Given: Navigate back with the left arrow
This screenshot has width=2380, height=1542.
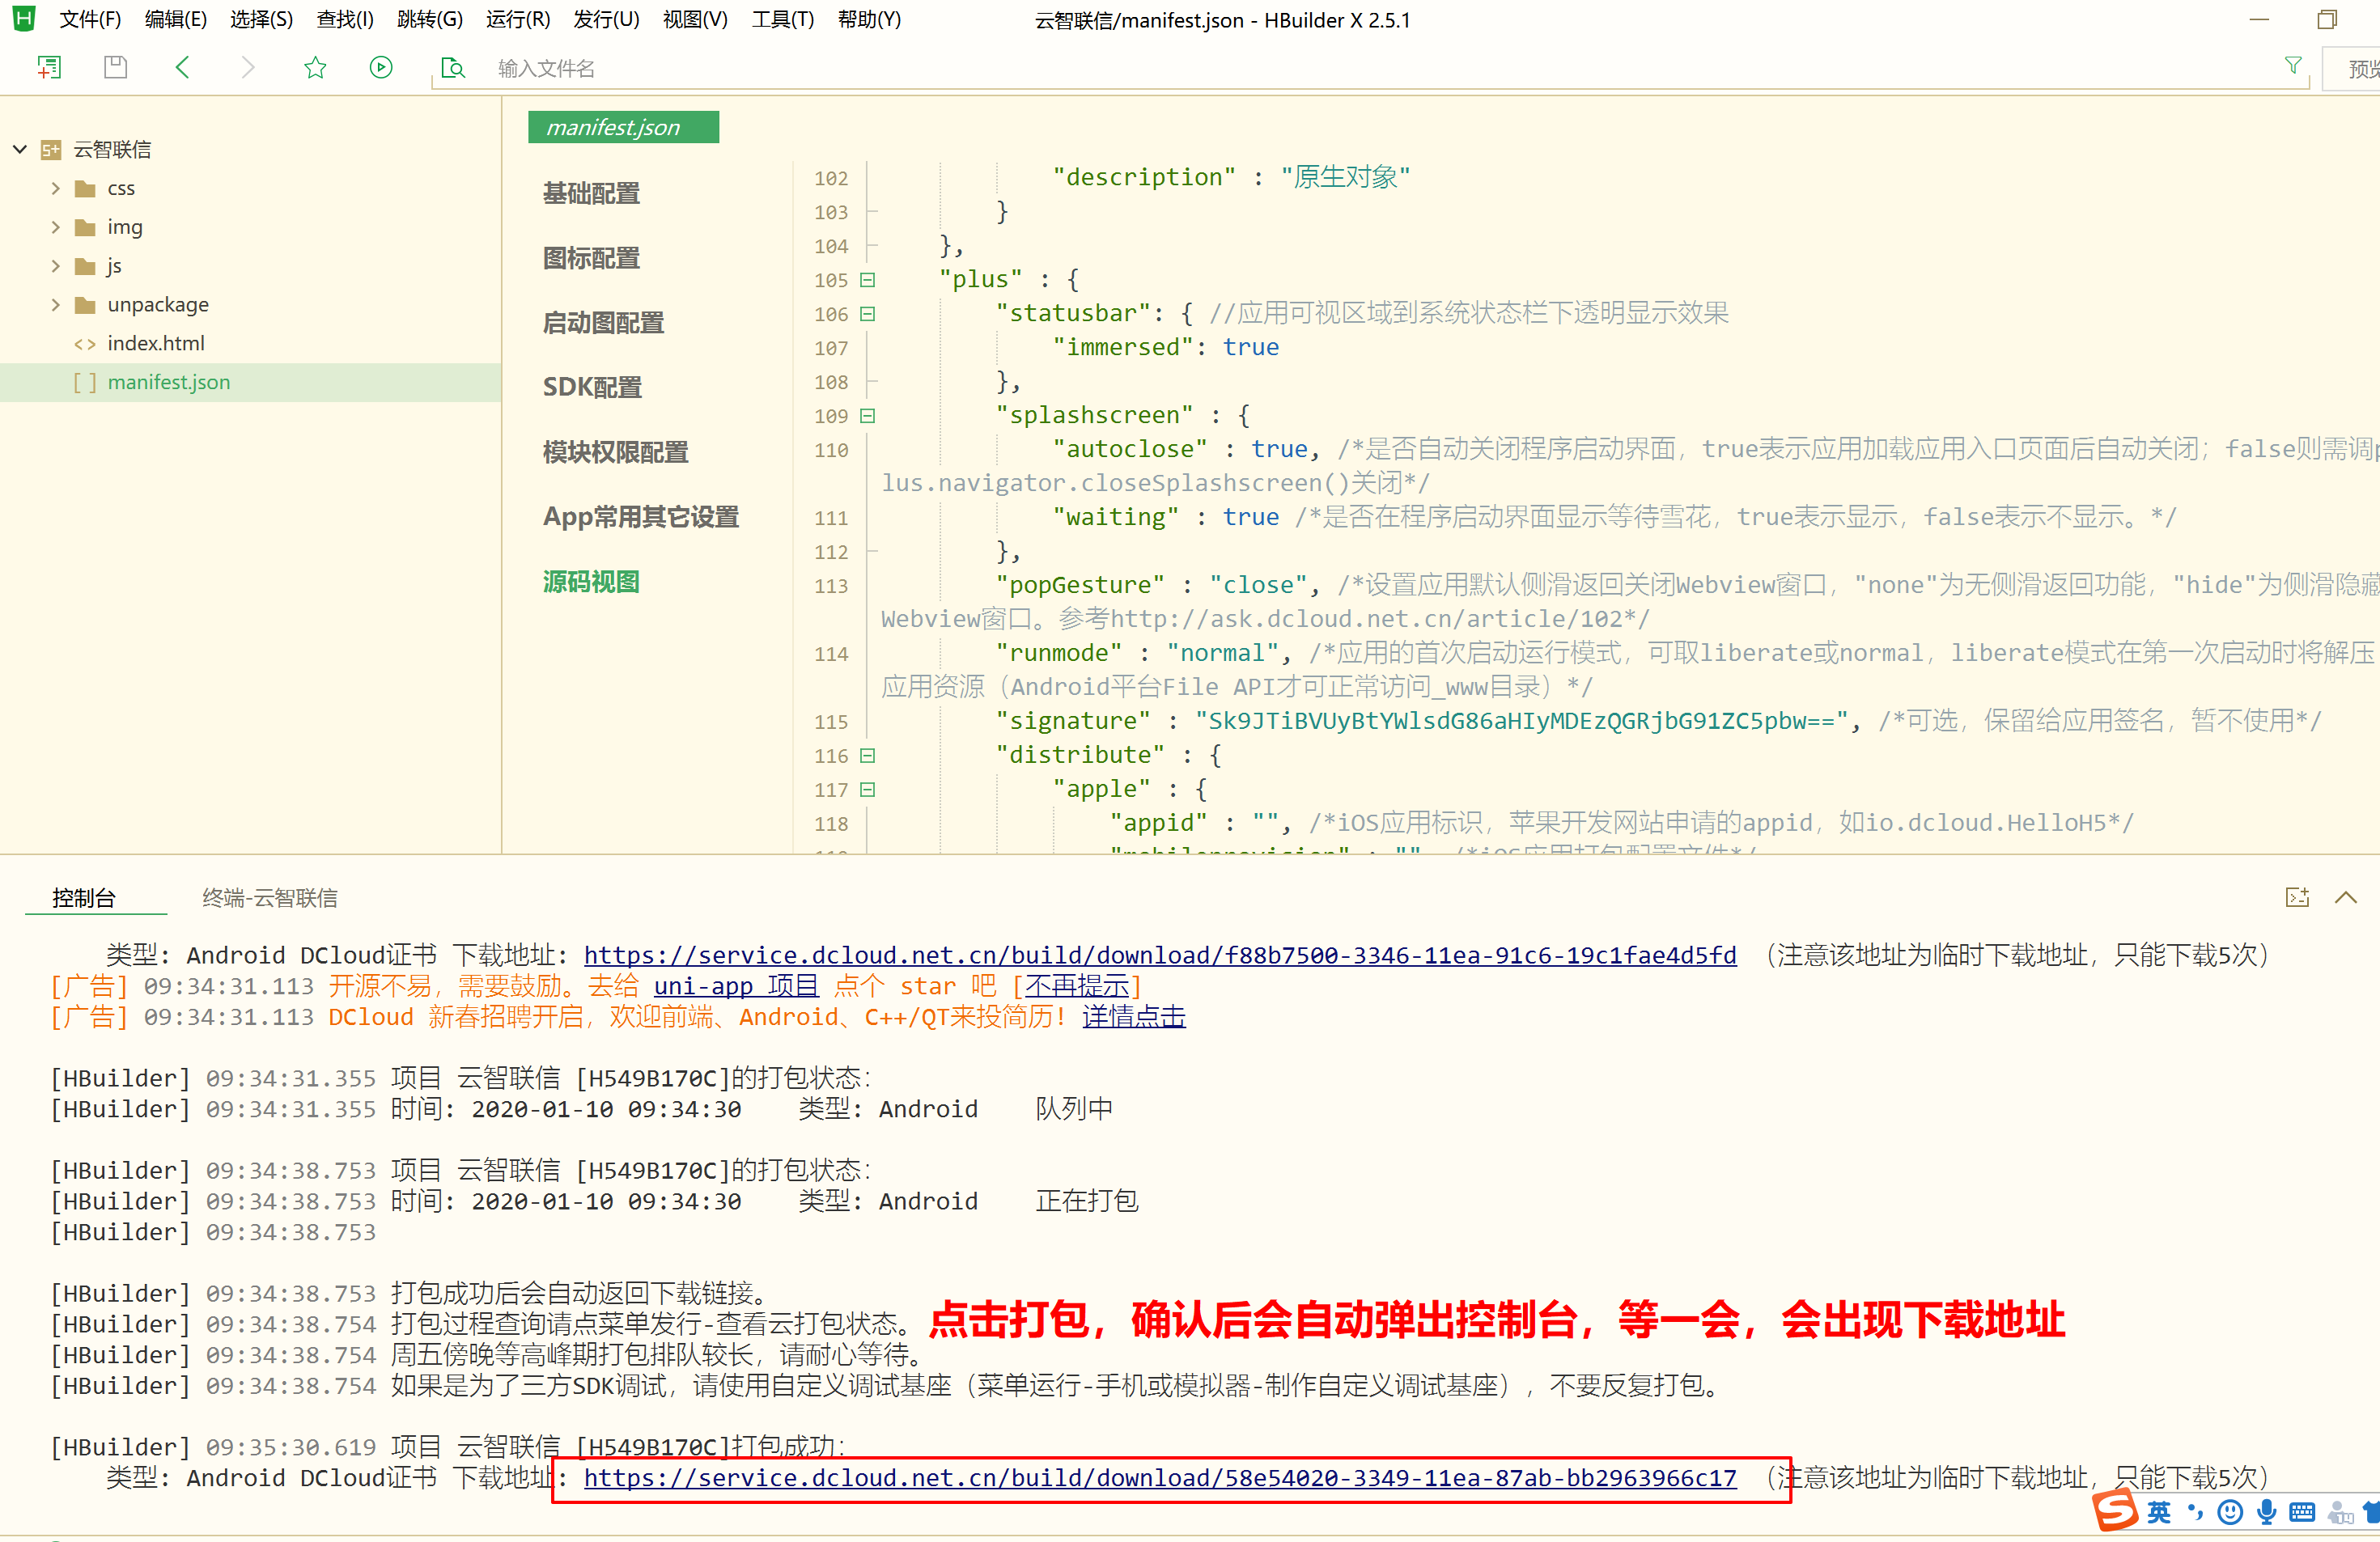Looking at the screenshot, I should 182,67.
